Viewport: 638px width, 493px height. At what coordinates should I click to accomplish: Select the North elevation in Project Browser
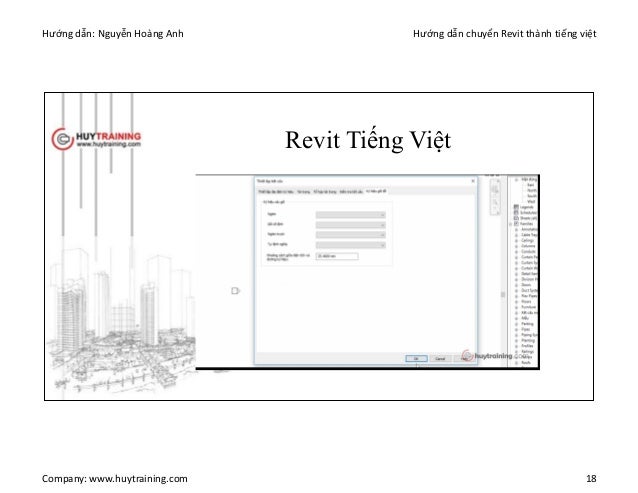pyautogui.click(x=532, y=190)
